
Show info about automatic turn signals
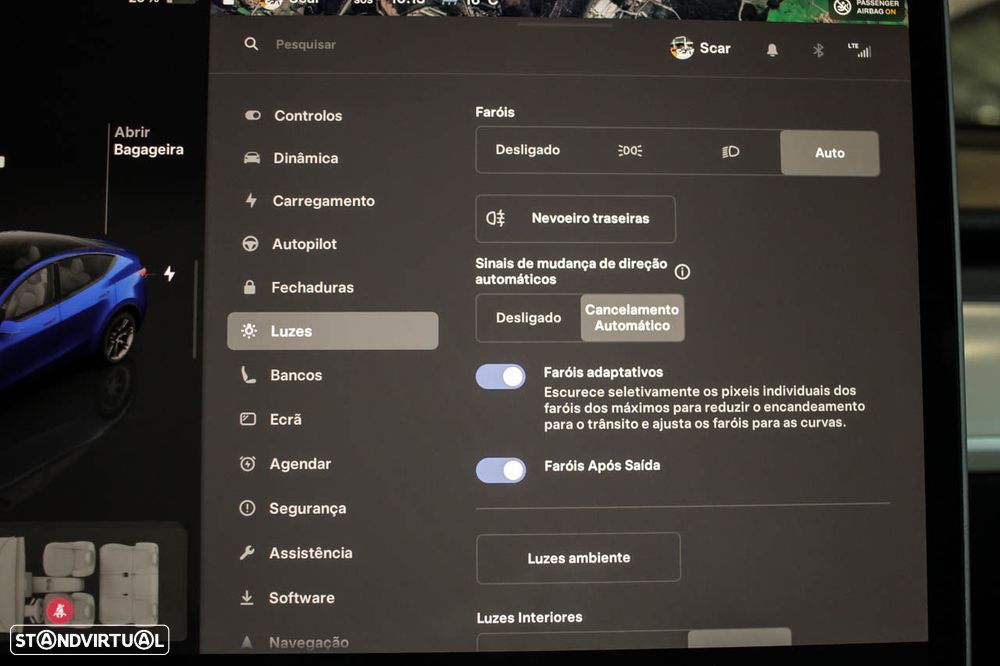tap(682, 272)
